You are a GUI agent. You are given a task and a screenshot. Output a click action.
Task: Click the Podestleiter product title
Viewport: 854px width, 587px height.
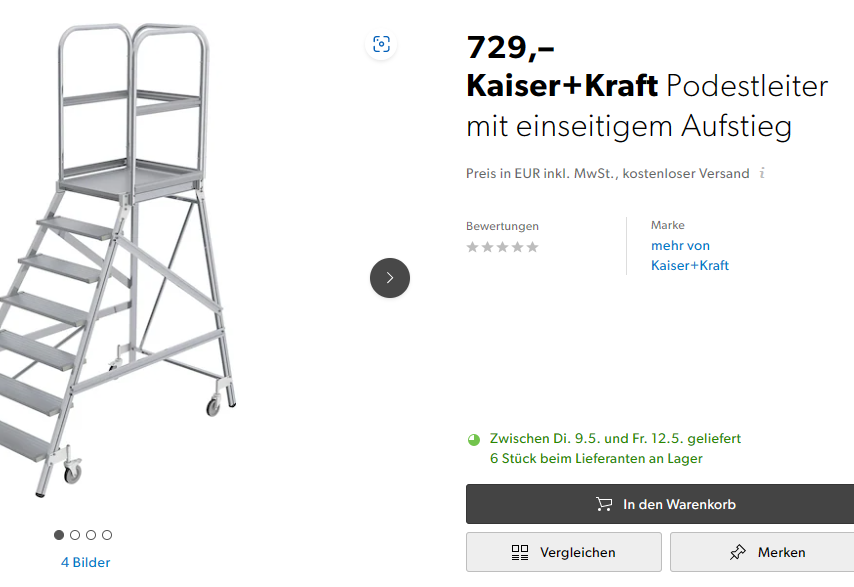point(647,106)
